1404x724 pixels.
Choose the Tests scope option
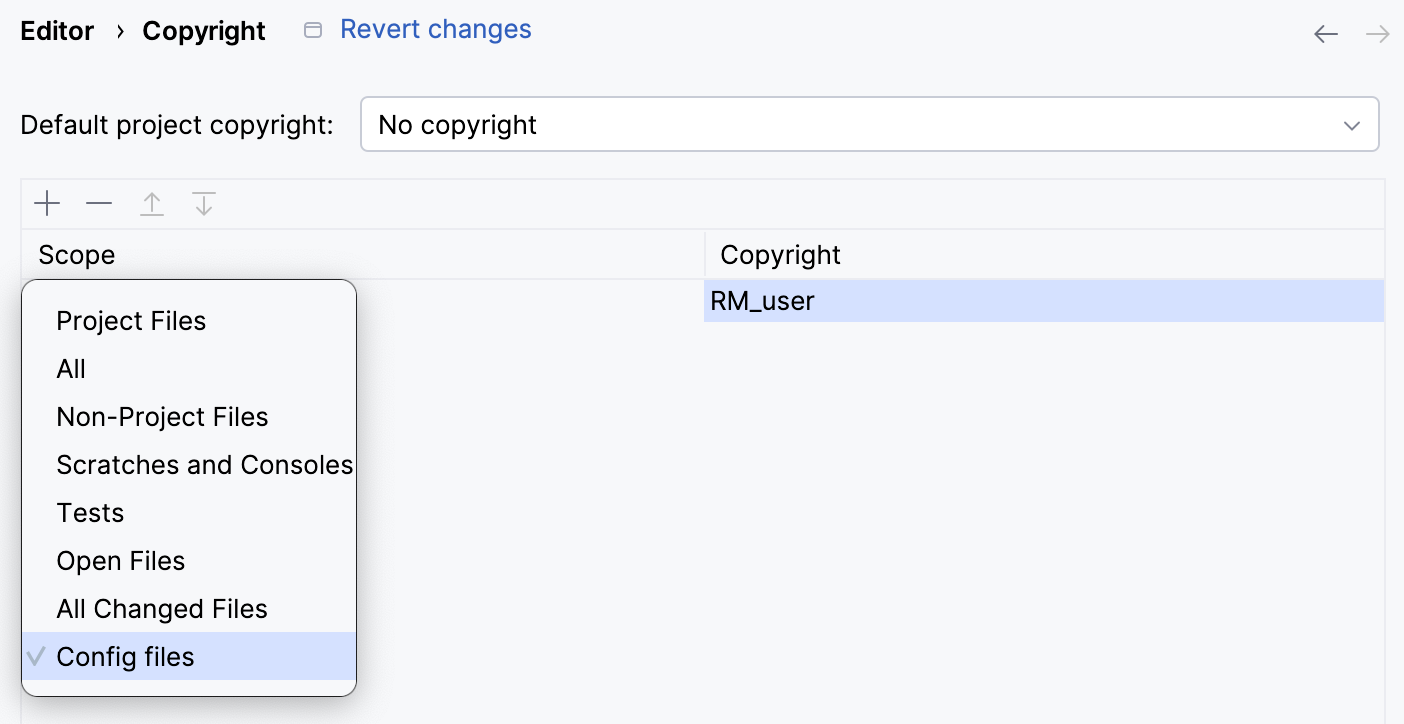click(x=90, y=513)
